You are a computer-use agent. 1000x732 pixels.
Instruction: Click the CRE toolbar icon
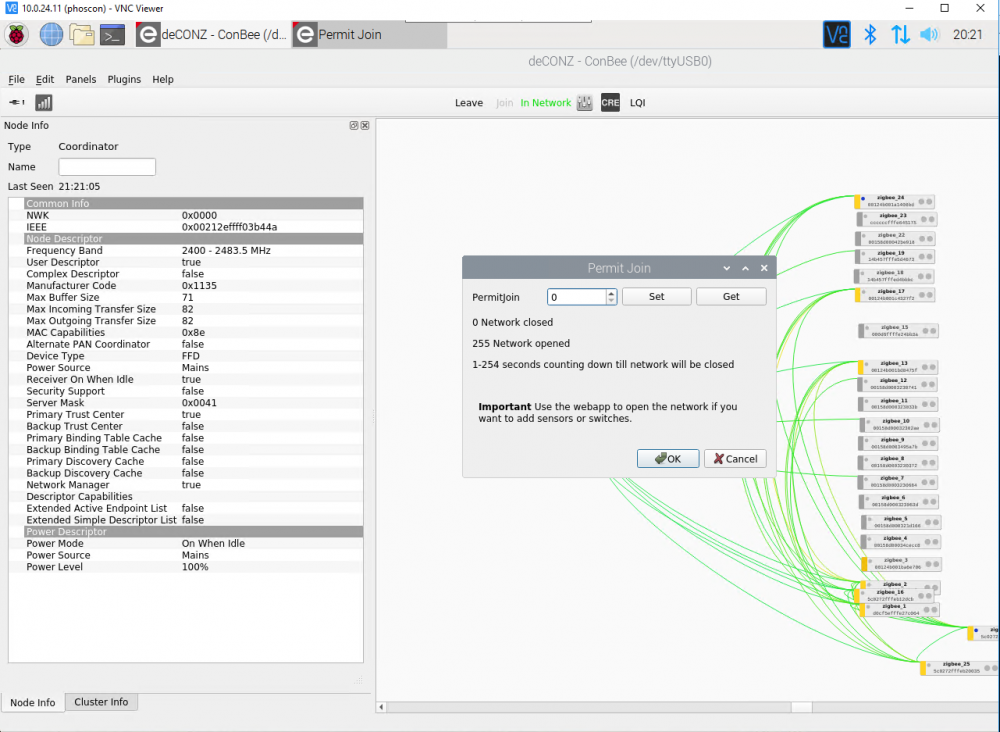(x=610, y=103)
